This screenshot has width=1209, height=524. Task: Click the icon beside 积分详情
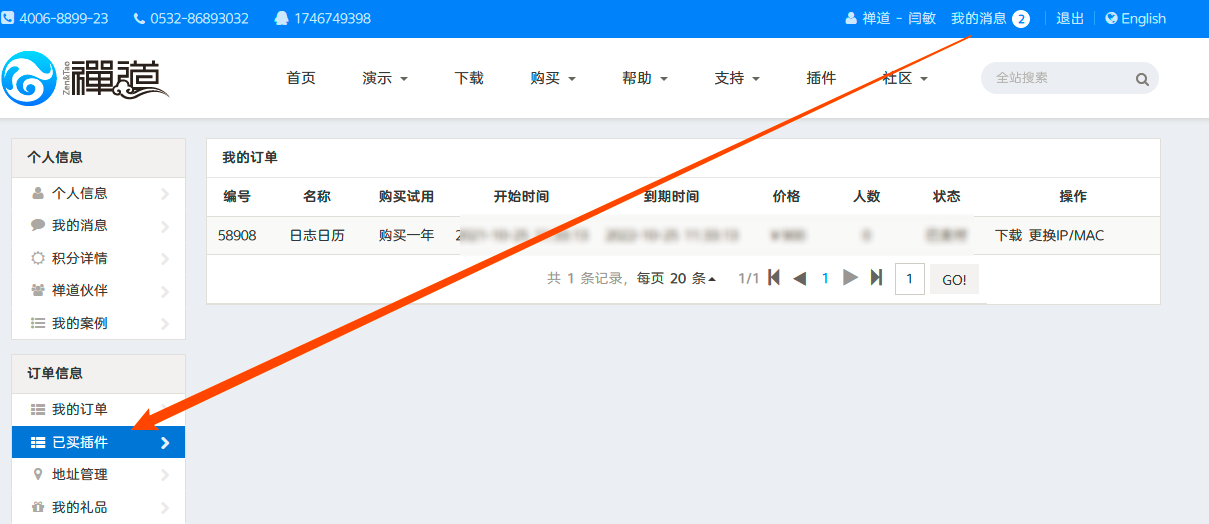[38, 258]
